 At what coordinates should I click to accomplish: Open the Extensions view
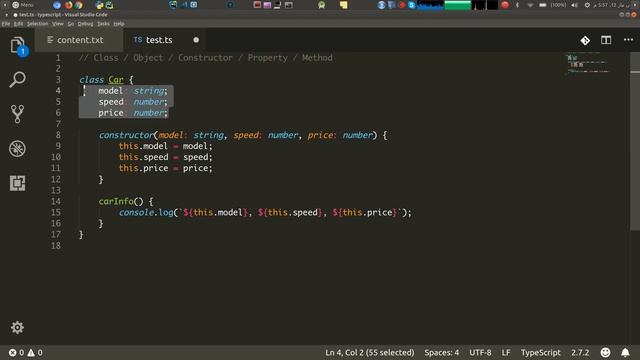click(x=17, y=183)
